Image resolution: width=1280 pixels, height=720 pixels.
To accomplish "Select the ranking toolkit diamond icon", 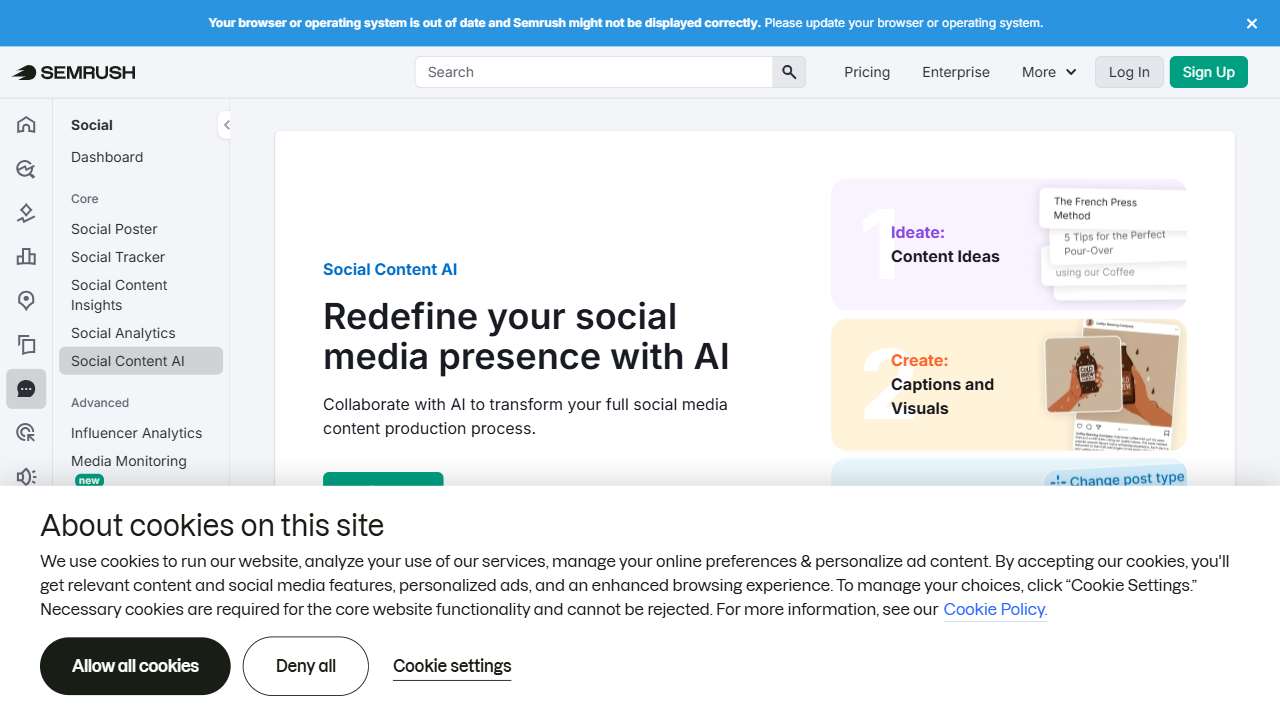I will click(x=25, y=213).
